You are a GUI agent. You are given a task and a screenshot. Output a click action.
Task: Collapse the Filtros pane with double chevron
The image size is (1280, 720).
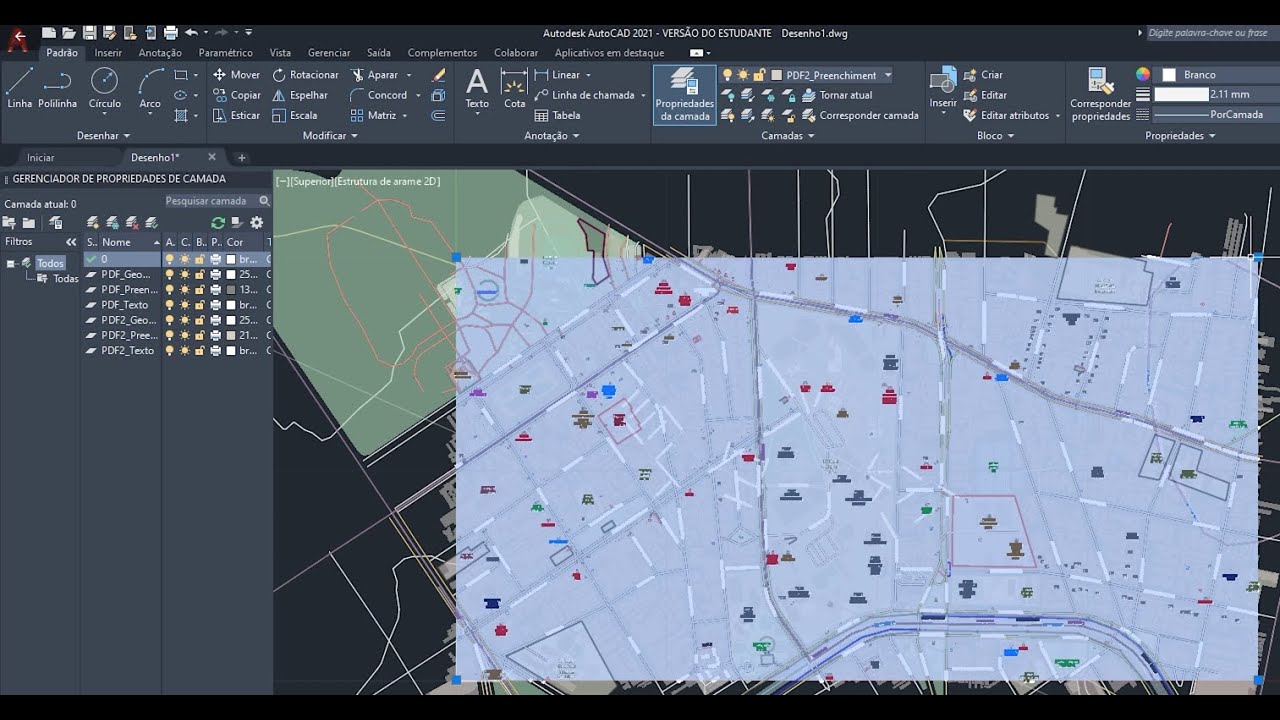coord(71,242)
